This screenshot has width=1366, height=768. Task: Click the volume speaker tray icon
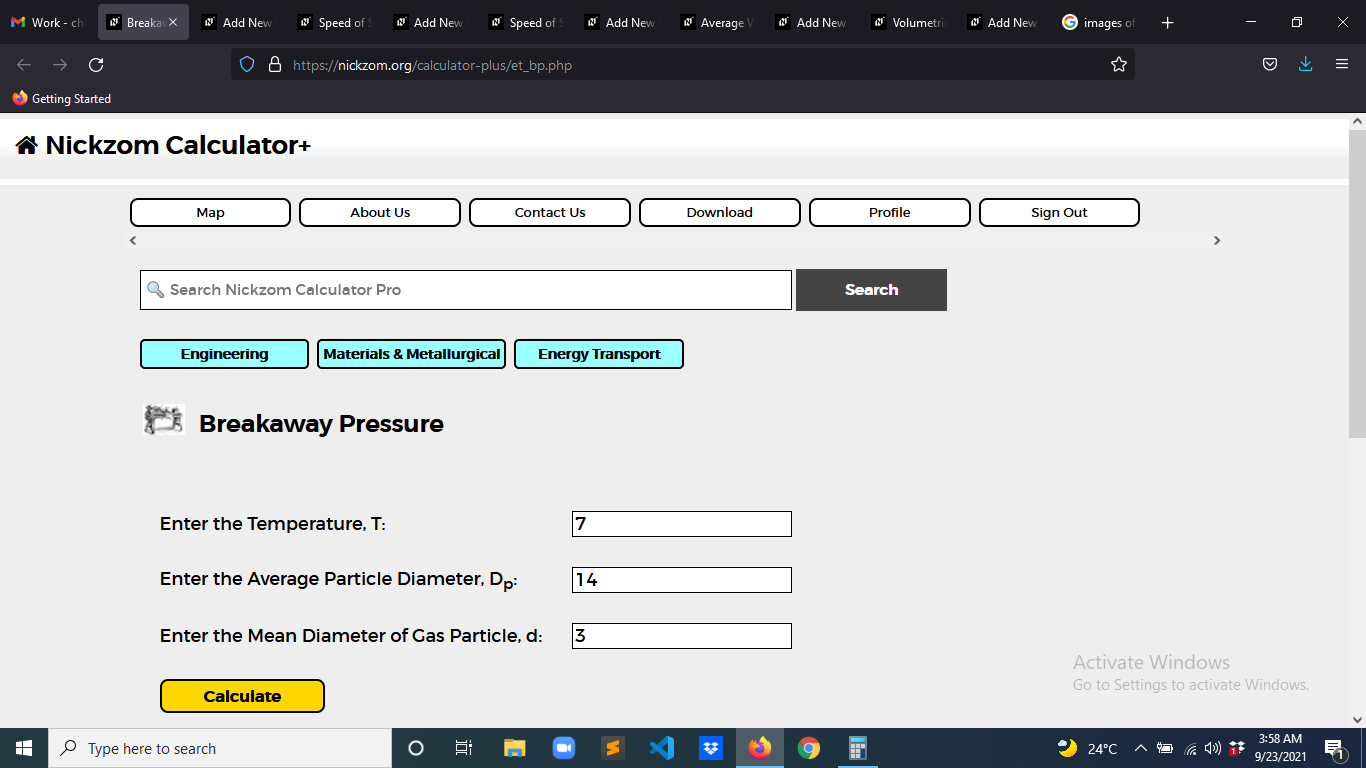tap(1213, 748)
